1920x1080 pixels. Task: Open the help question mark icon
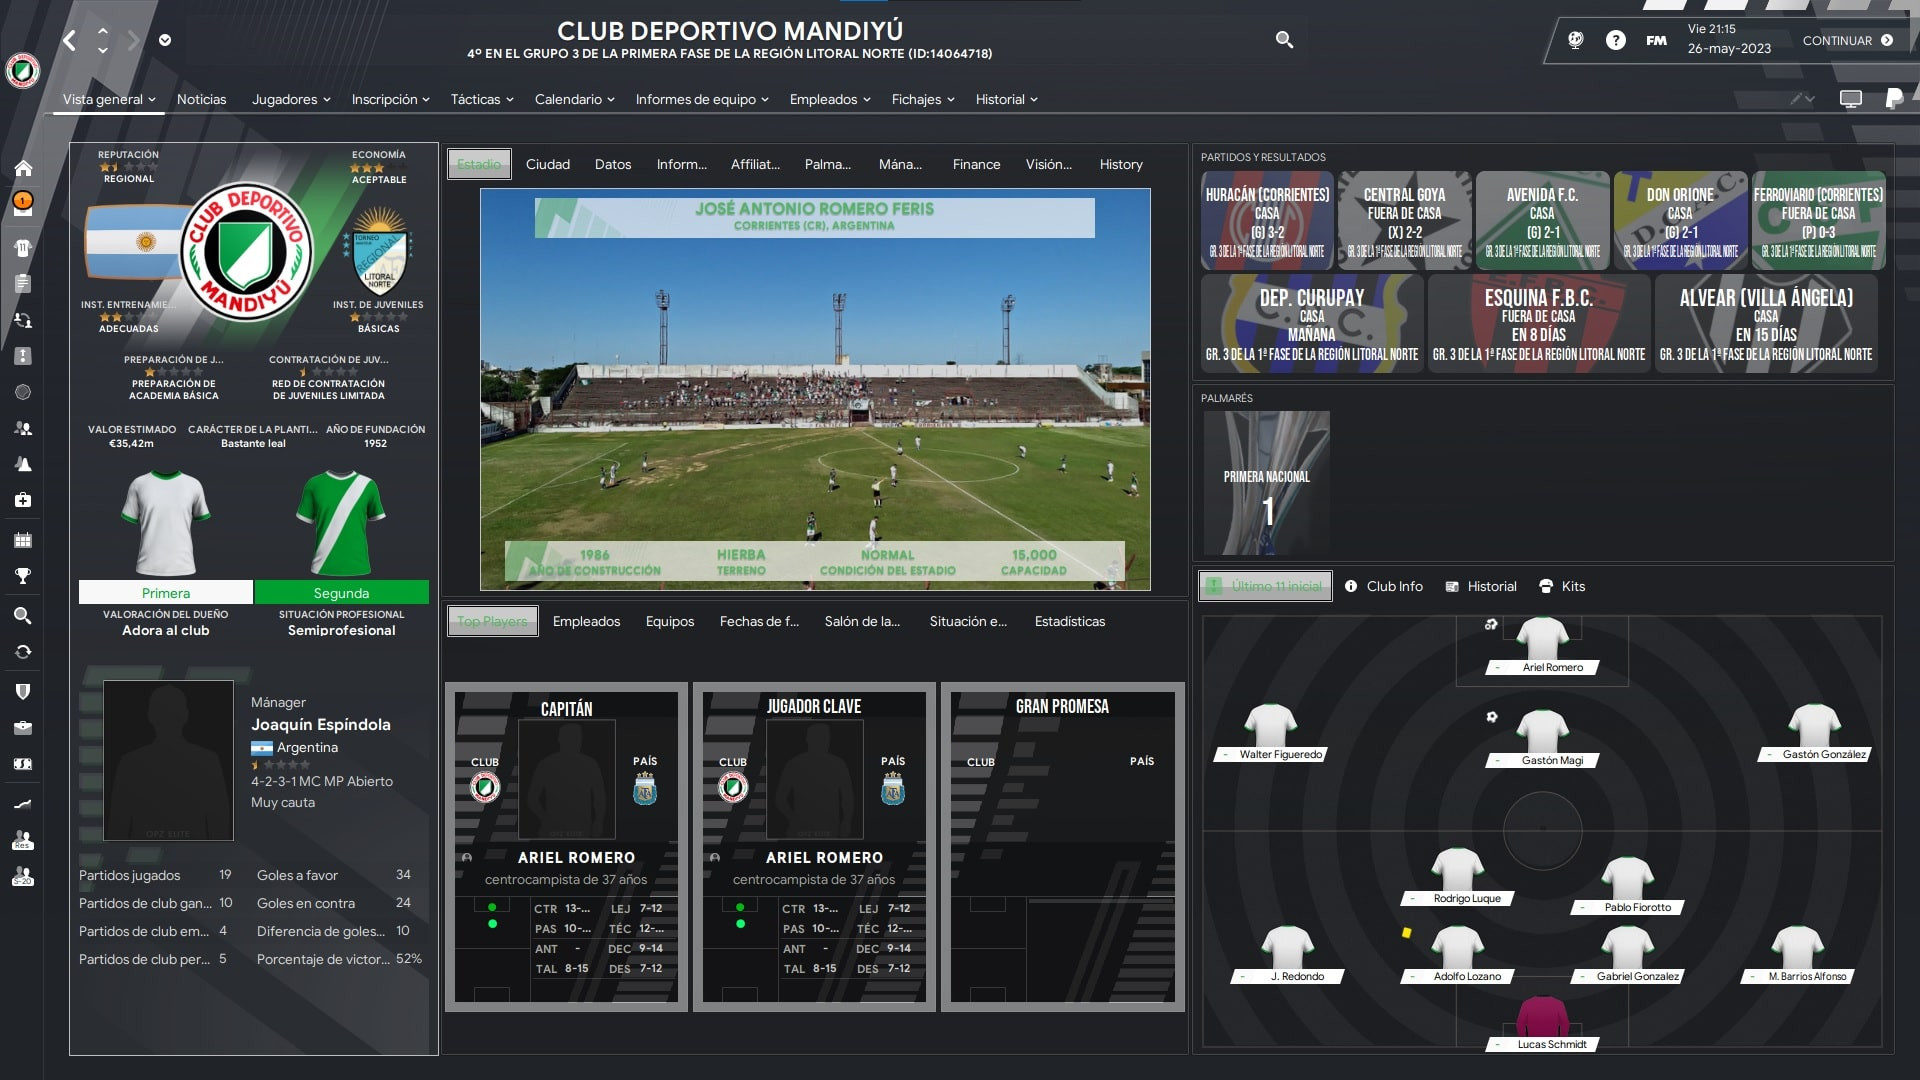pos(1616,40)
